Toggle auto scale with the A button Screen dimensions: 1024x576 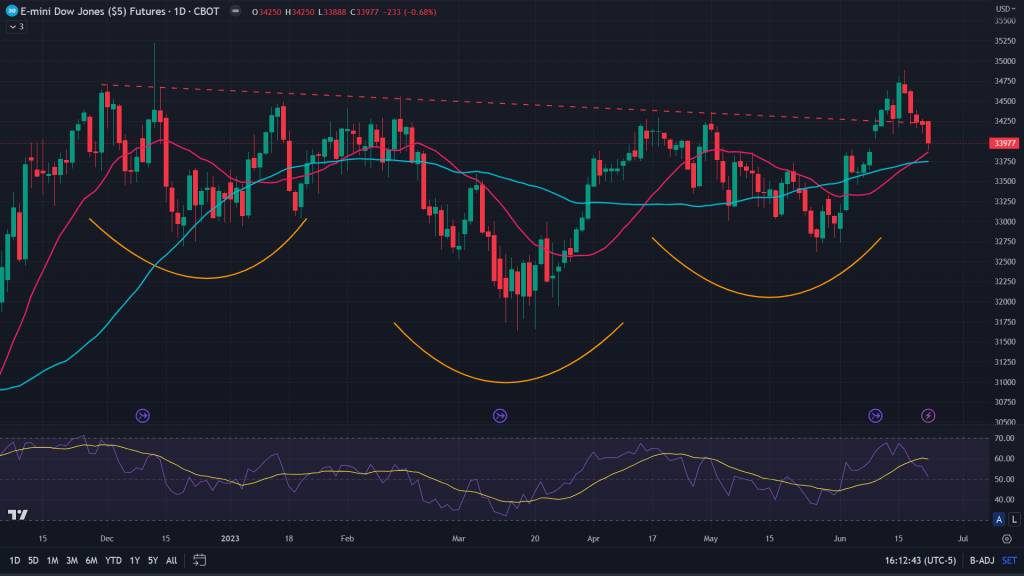(x=999, y=518)
